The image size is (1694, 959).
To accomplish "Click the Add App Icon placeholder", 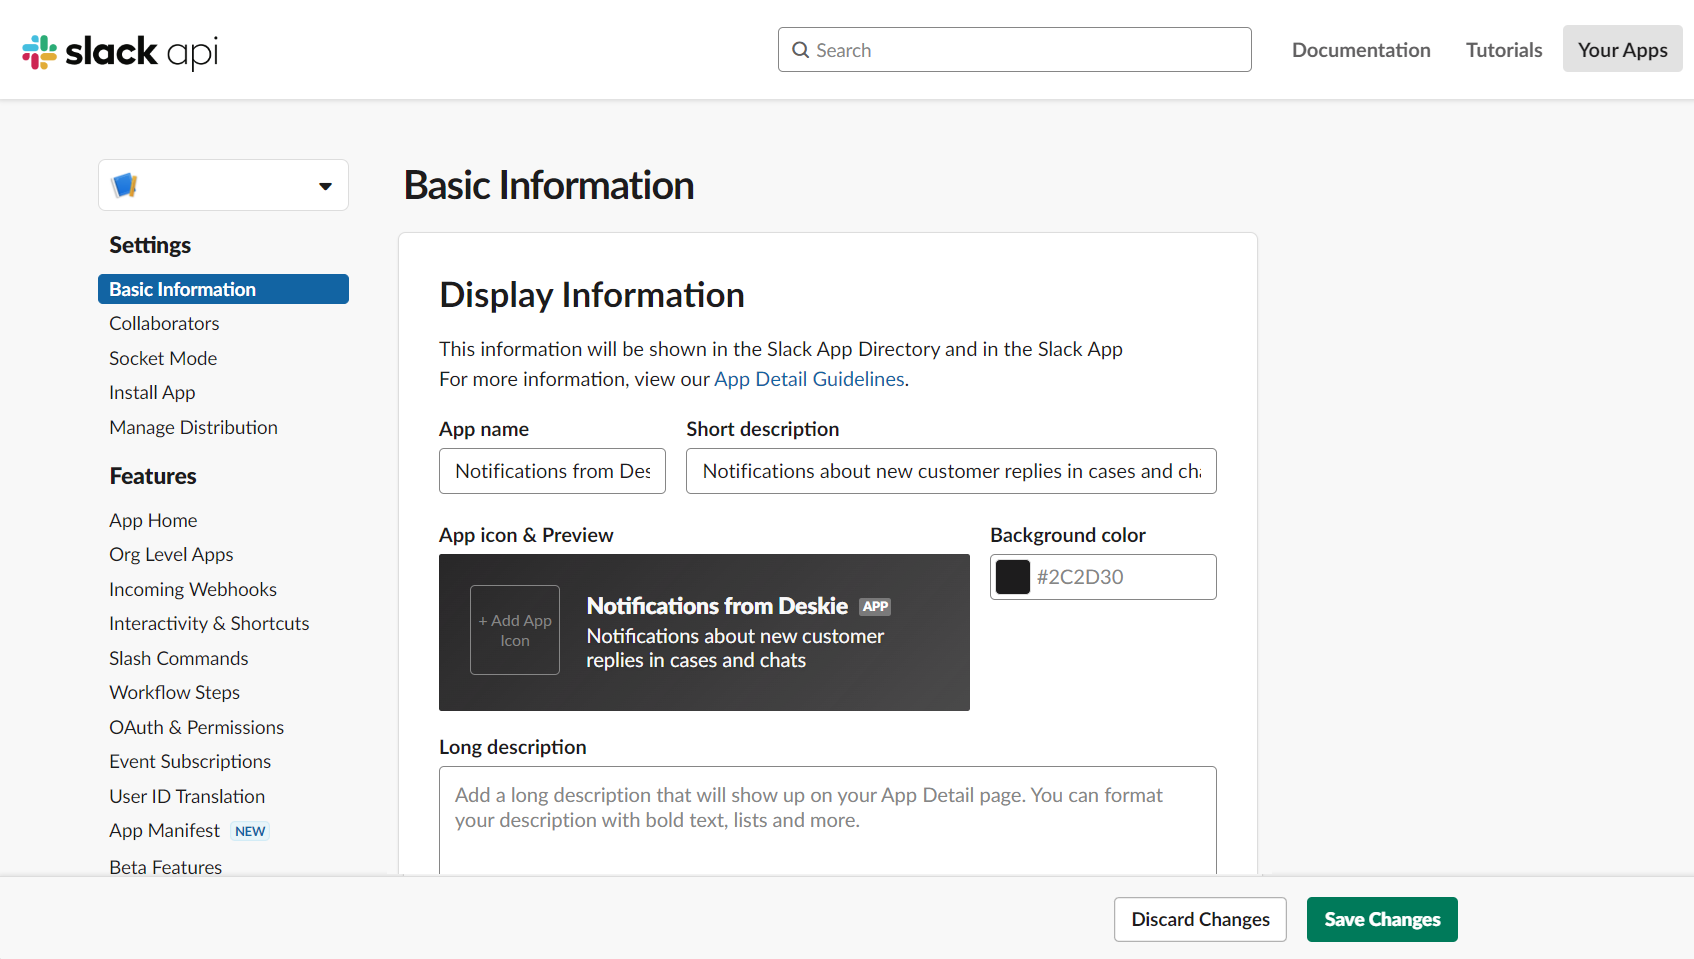I will click(515, 630).
